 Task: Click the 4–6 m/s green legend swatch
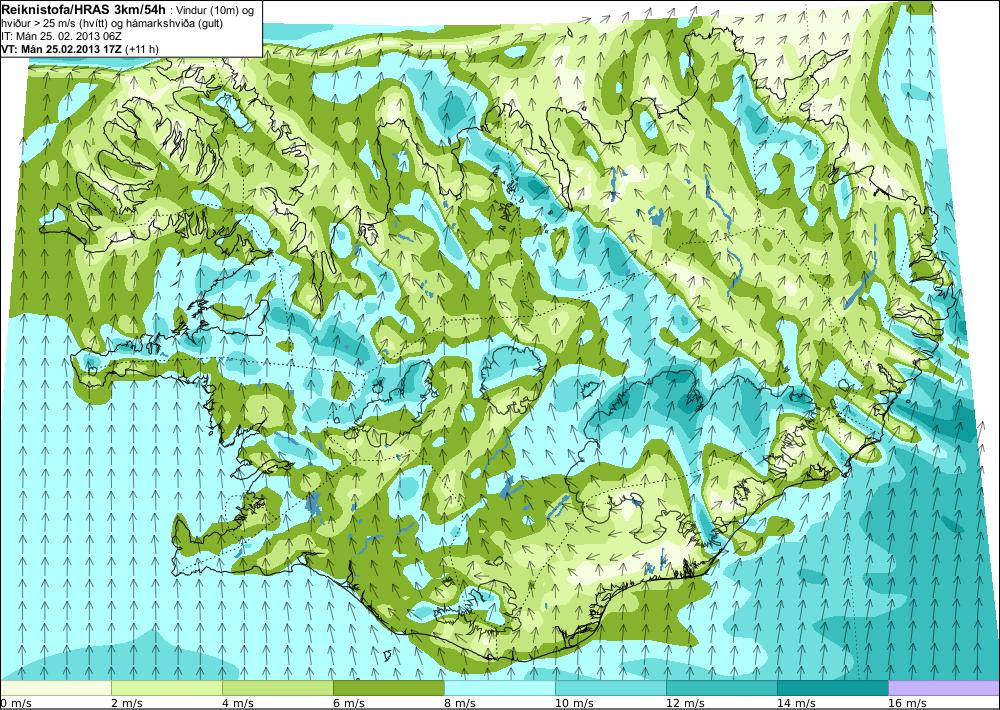click(x=278, y=688)
